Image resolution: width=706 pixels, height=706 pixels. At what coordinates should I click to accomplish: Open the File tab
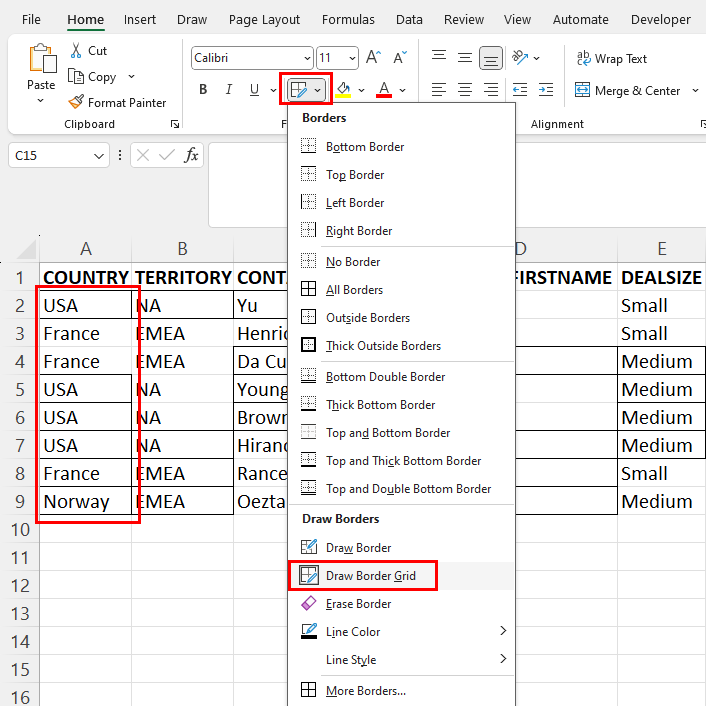(31, 20)
